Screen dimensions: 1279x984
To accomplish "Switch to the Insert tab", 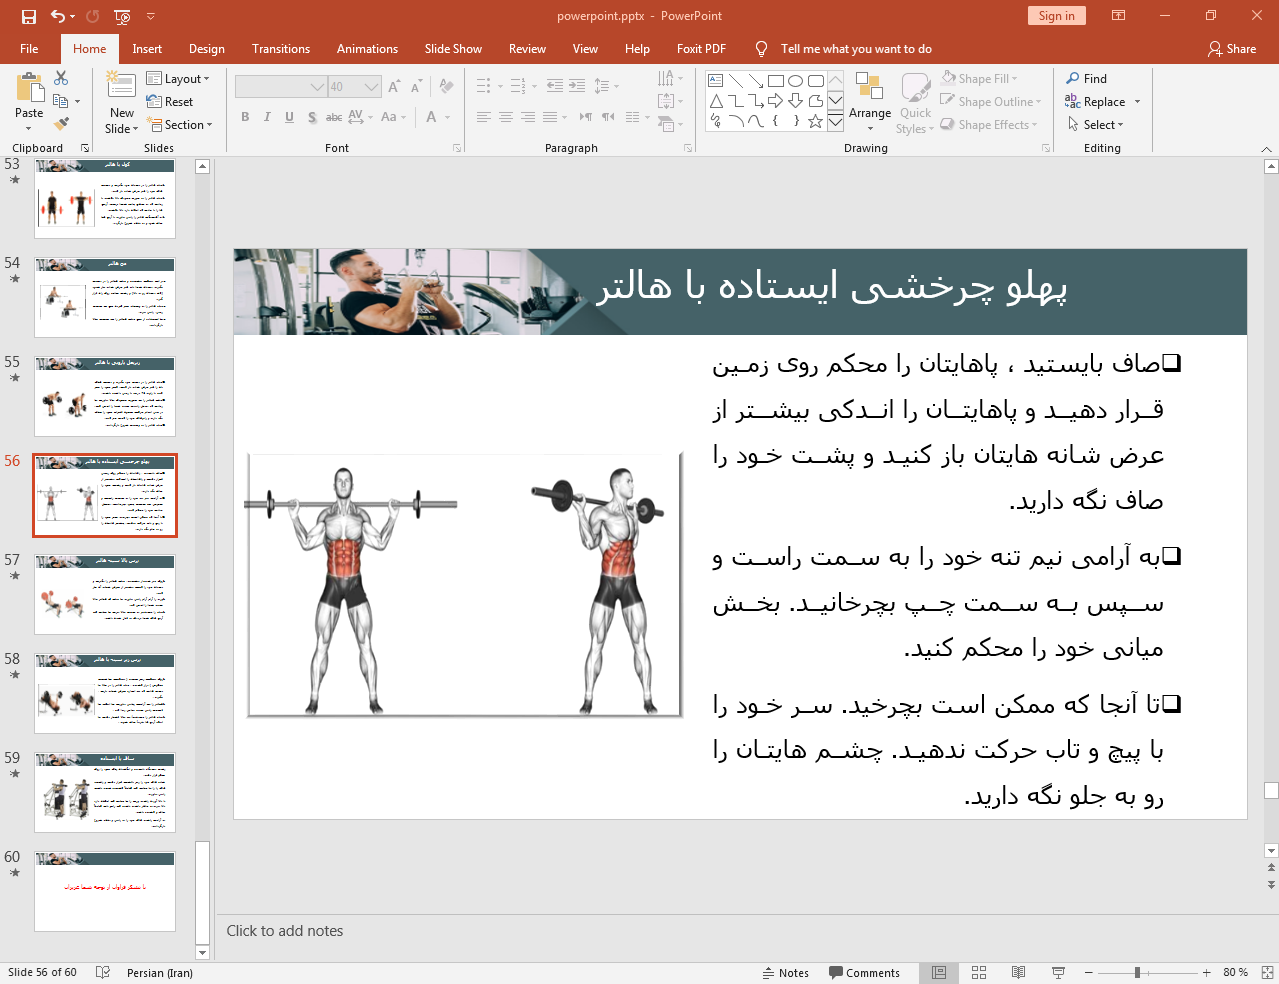I will [147, 49].
